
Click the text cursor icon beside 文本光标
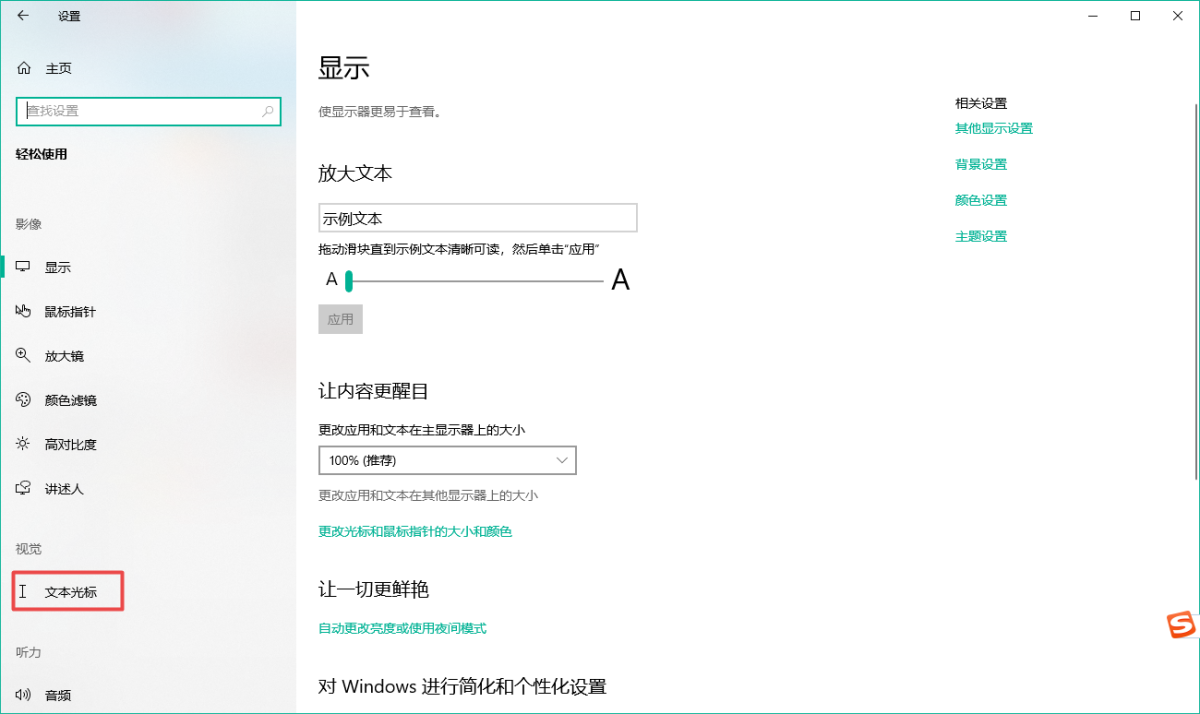click(x=24, y=592)
